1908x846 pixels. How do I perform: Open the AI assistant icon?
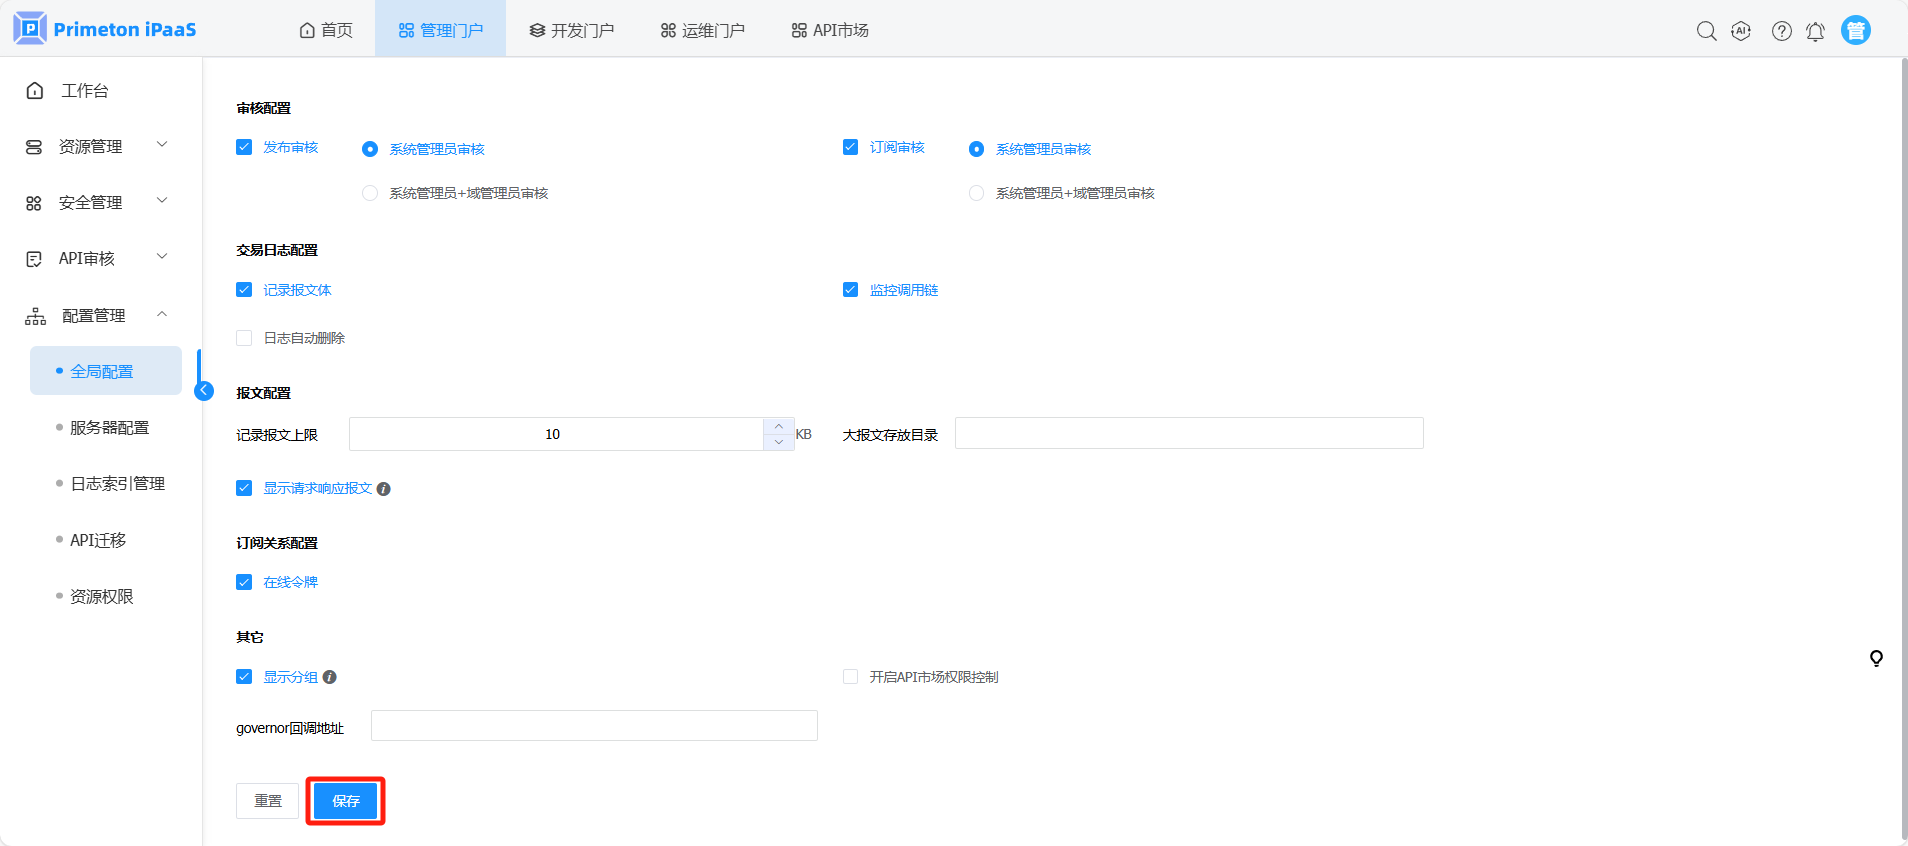tap(1741, 31)
